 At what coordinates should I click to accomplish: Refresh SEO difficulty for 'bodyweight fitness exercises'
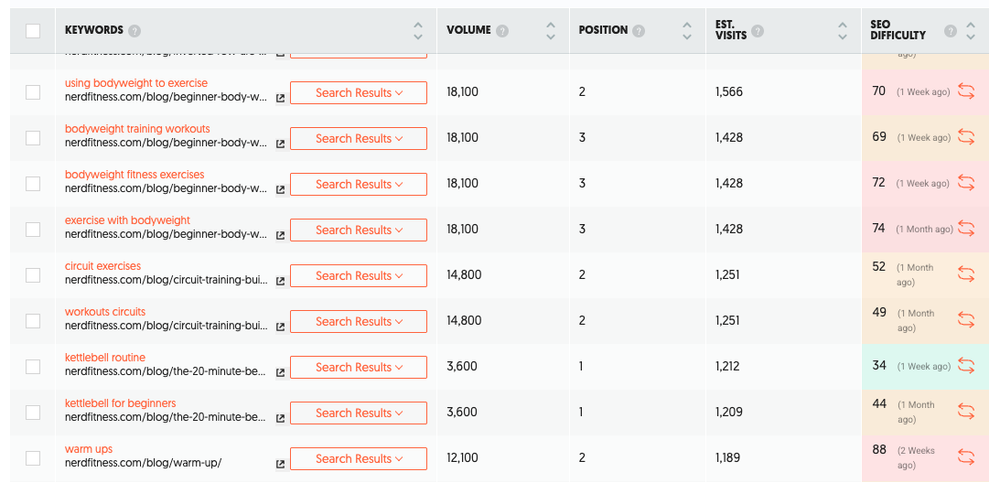tap(966, 183)
